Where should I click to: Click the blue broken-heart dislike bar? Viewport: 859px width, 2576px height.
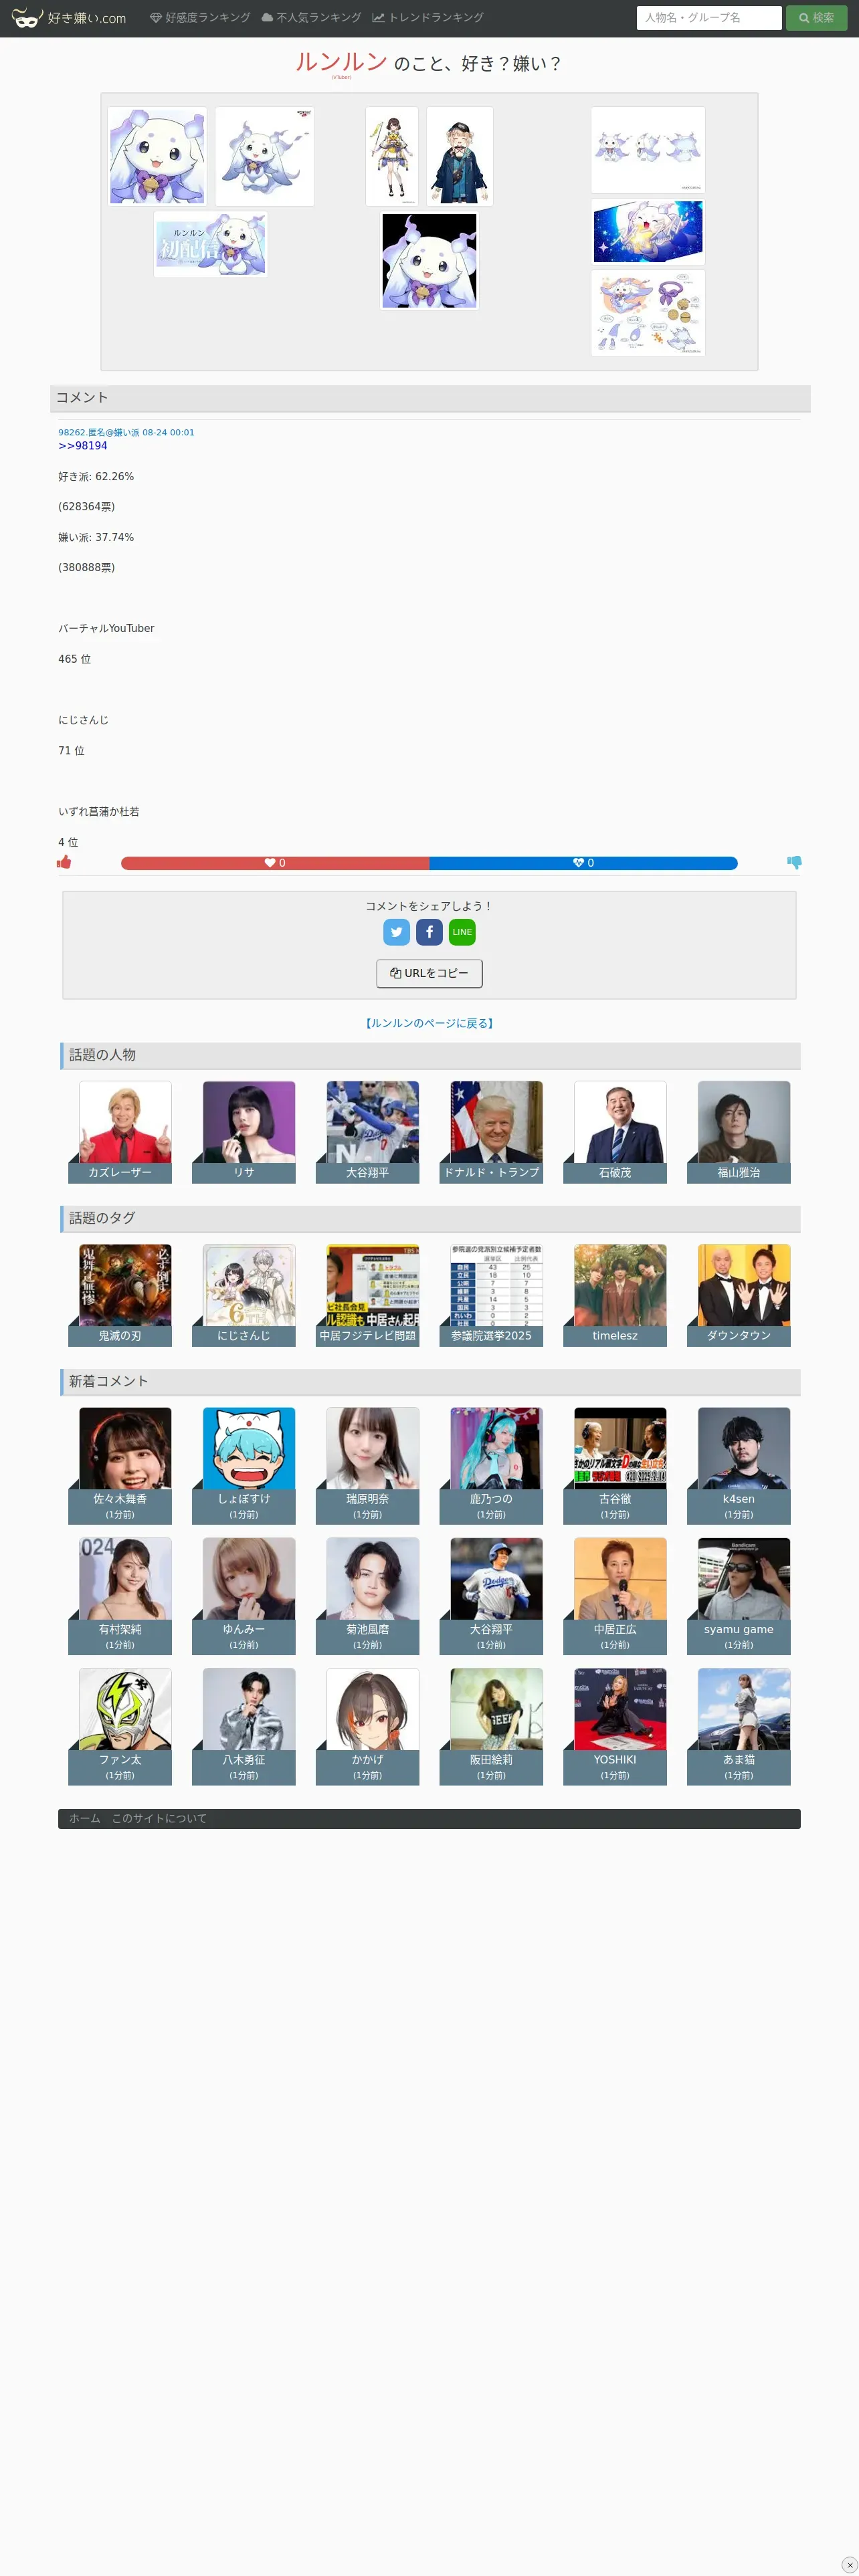tap(584, 863)
